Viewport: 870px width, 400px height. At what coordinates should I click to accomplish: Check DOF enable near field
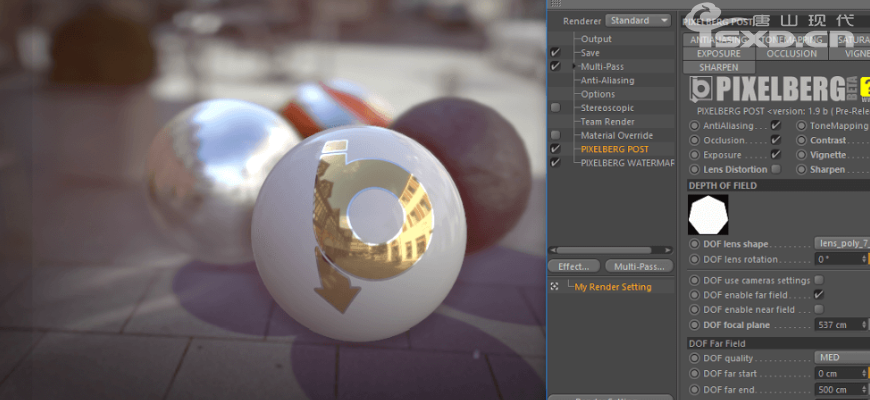(x=819, y=310)
